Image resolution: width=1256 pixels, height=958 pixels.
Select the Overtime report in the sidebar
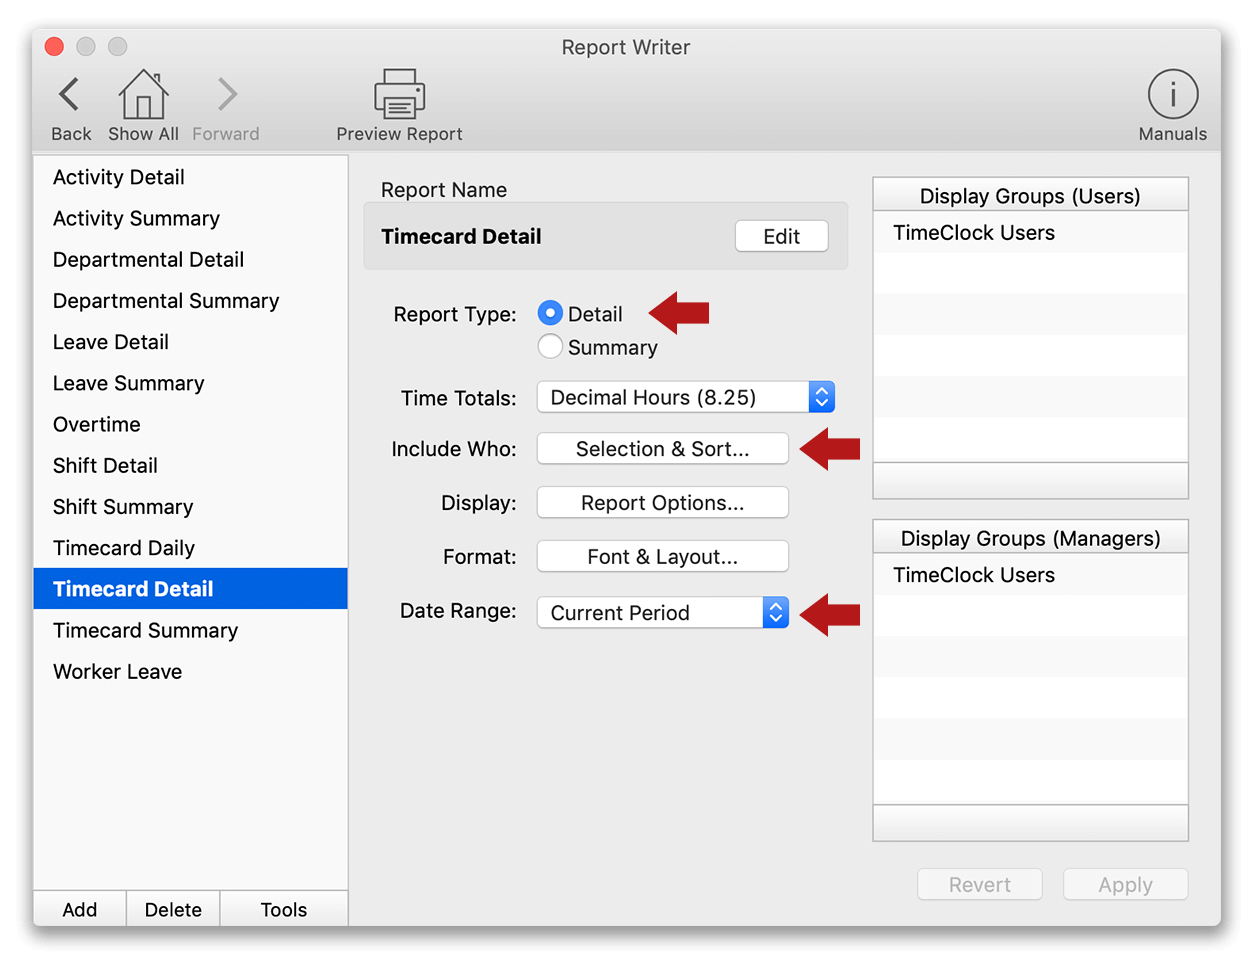coord(96,424)
